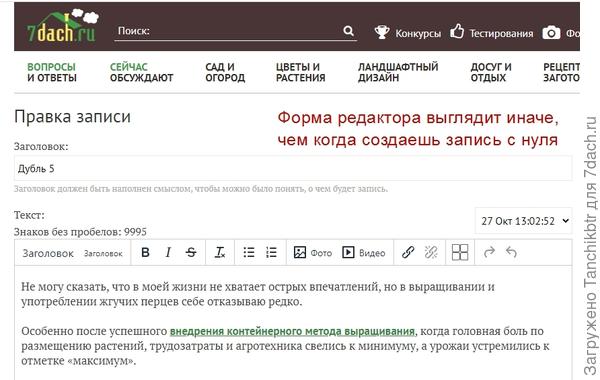Click the search magnifier icon
Image resolution: width=600 pixels, height=380 pixels.
click(x=348, y=31)
